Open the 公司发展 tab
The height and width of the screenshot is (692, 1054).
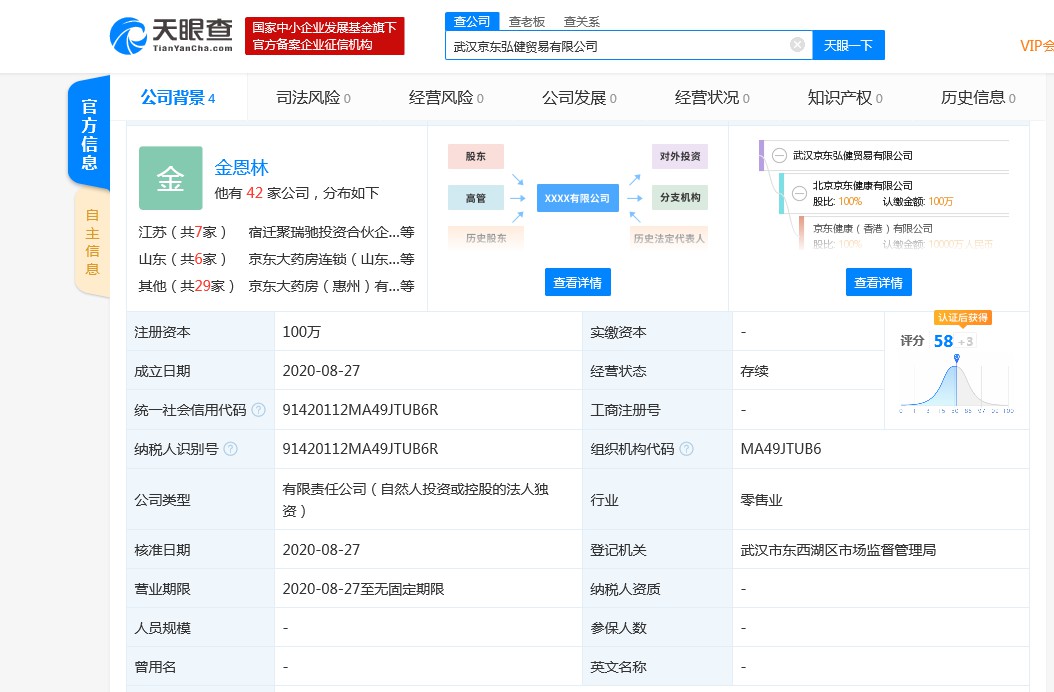[x=579, y=98]
